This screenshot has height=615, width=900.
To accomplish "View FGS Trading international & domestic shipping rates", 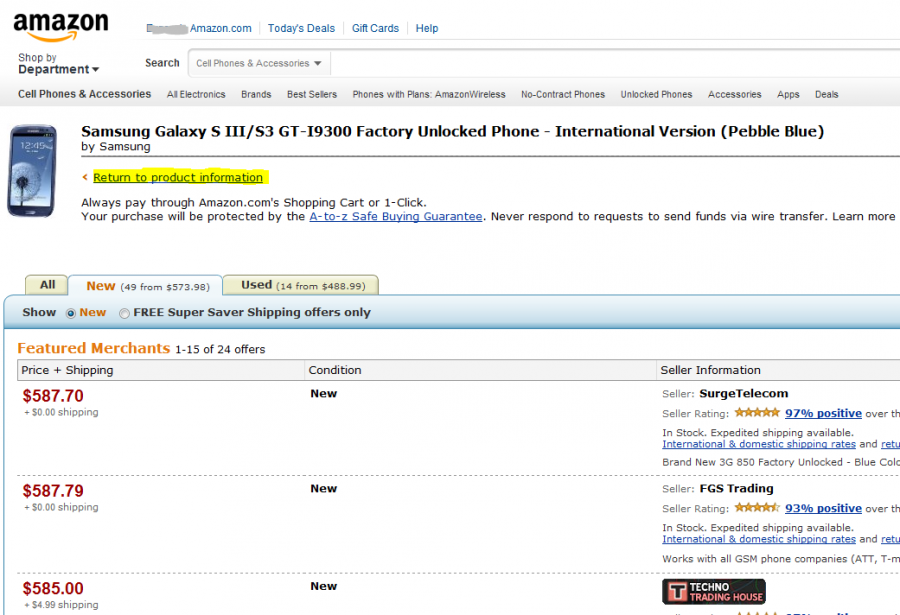I will (759, 539).
